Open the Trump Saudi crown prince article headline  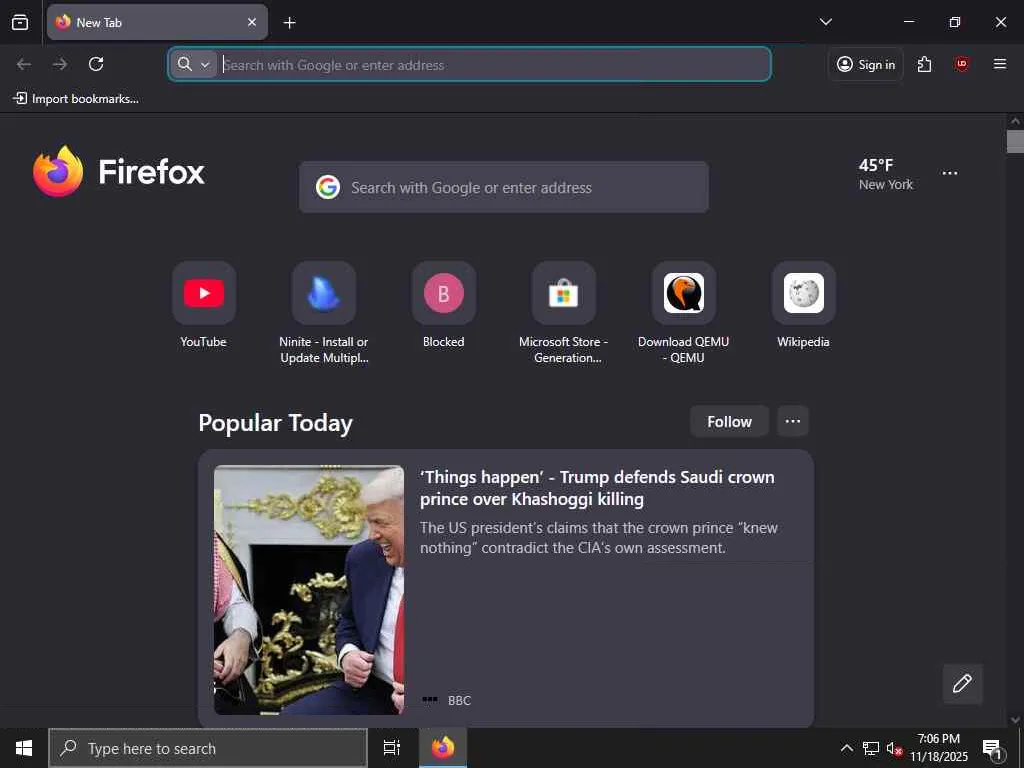tap(597, 488)
